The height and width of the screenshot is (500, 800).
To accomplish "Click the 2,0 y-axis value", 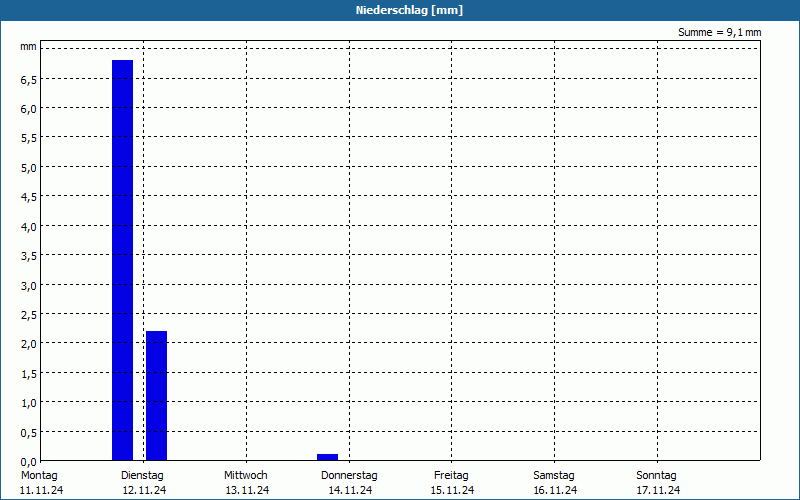I will pyautogui.click(x=29, y=344).
